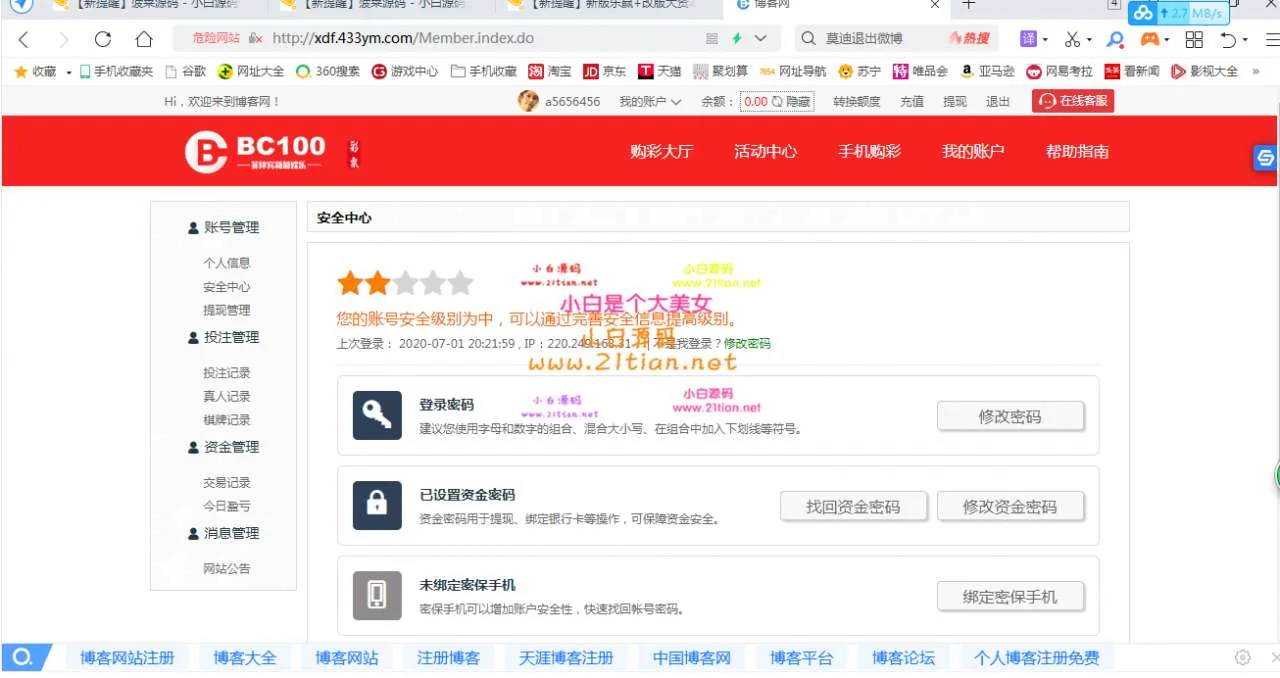Screen dimensions: 1280x678
Task: Toggle hide balance (隐藏)
Action: tap(798, 102)
